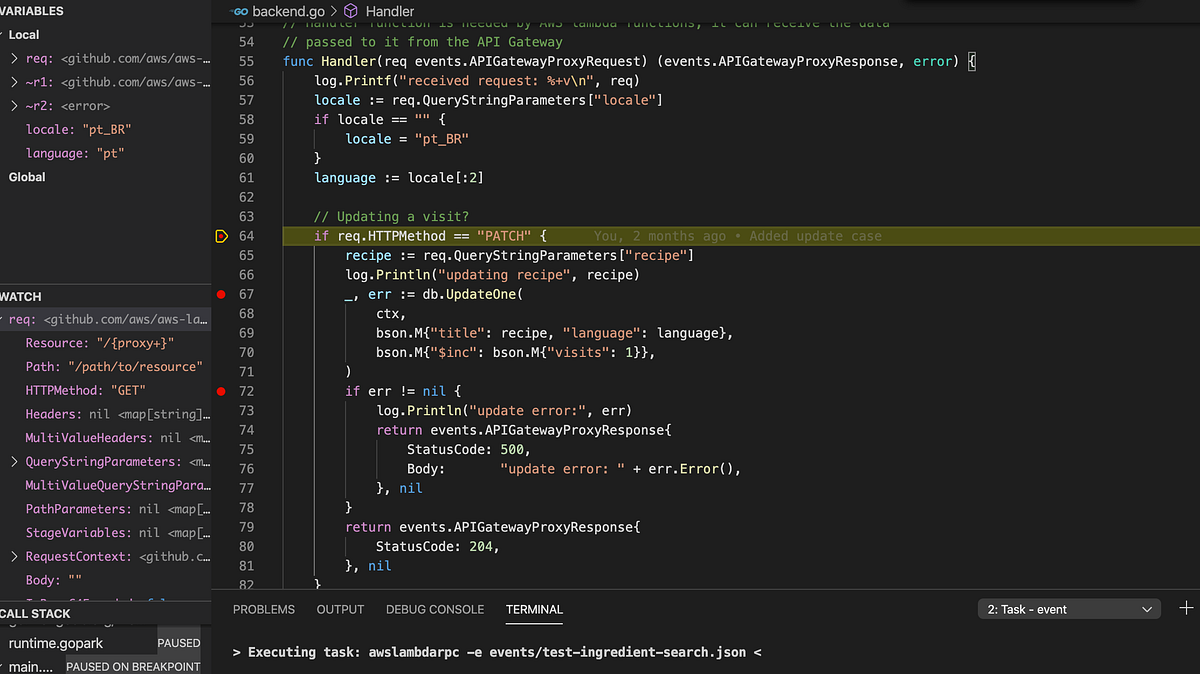Select the locale variable showing pt_BR

[x=80, y=129]
